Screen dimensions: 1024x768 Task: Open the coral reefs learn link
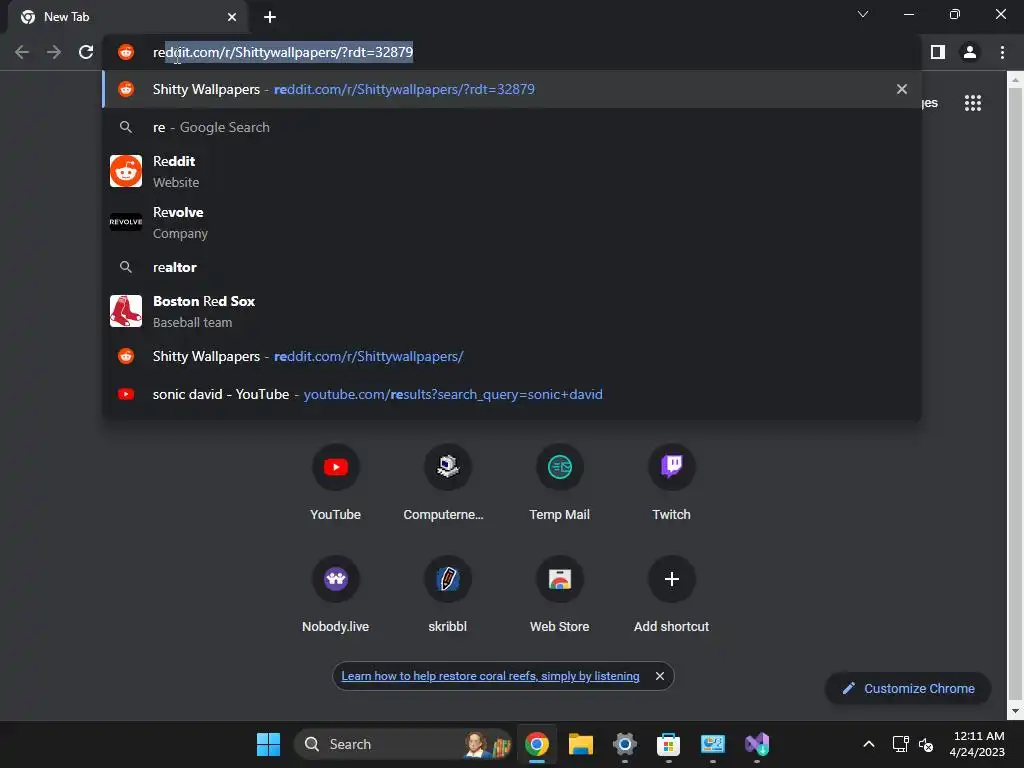(490, 676)
